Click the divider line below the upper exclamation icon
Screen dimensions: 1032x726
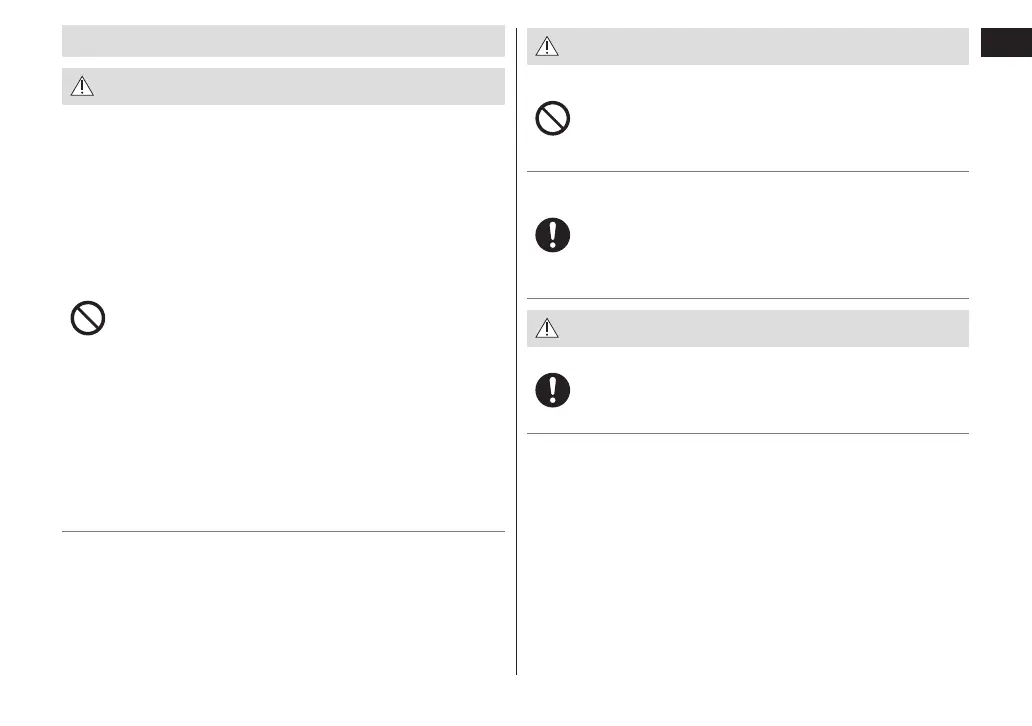[748, 298]
